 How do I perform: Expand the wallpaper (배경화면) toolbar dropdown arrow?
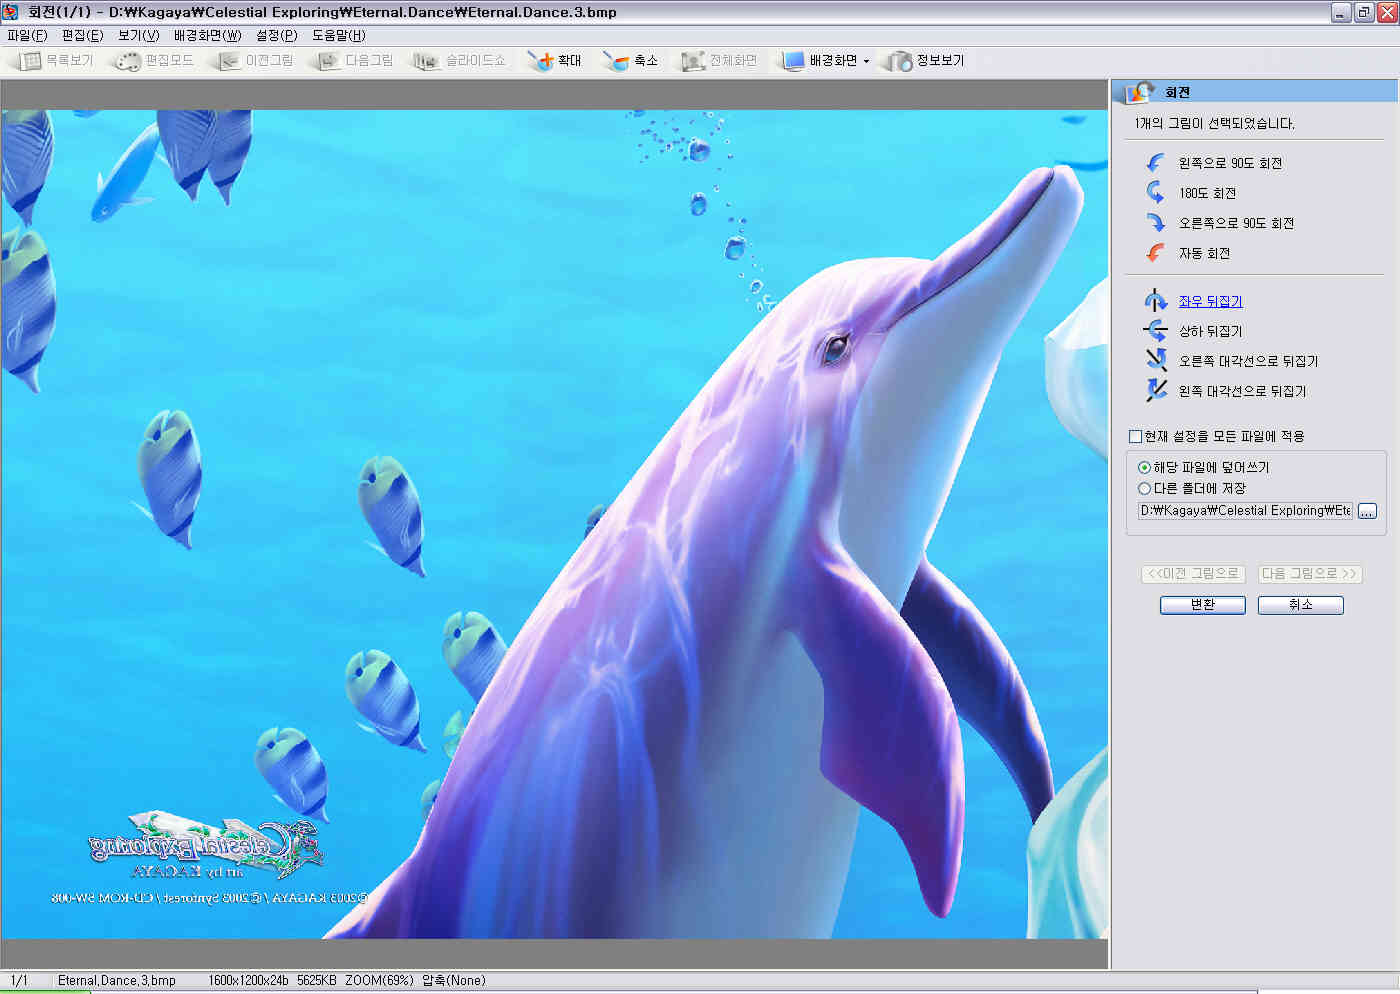tap(866, 61)
